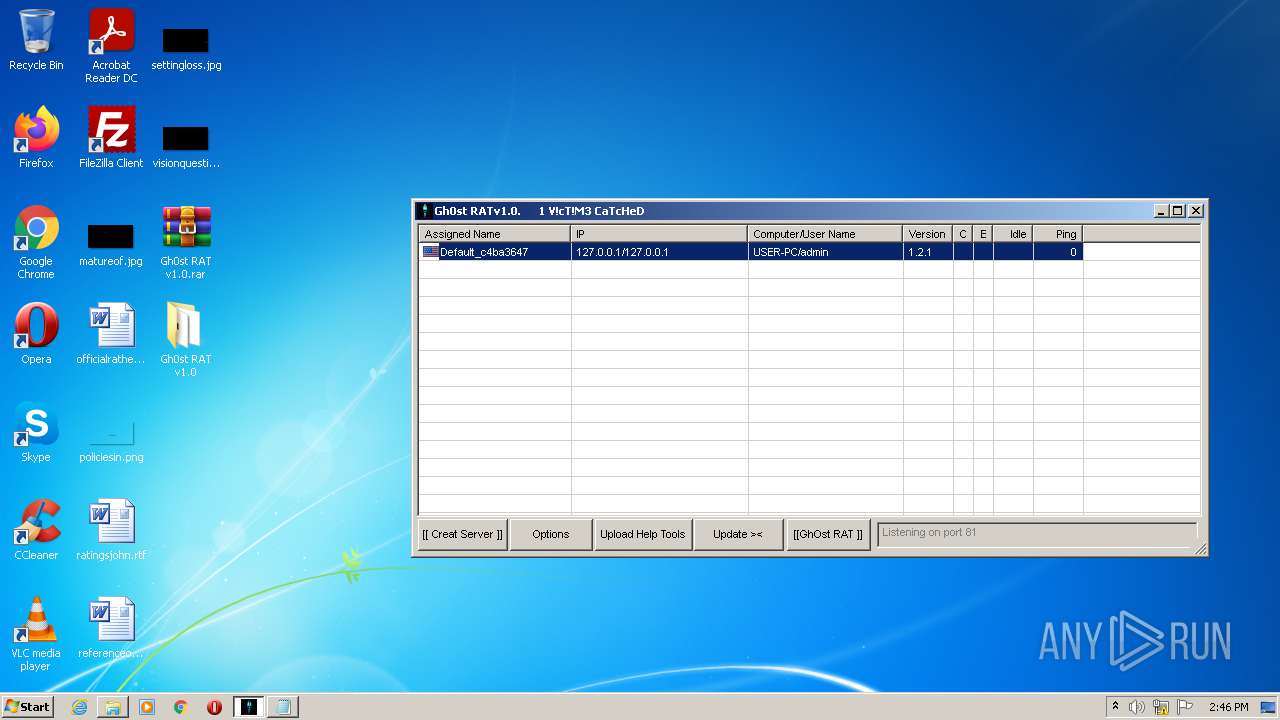Click the 127.0.0.1/127.0.0.1 IP cell

coord(660,252)
